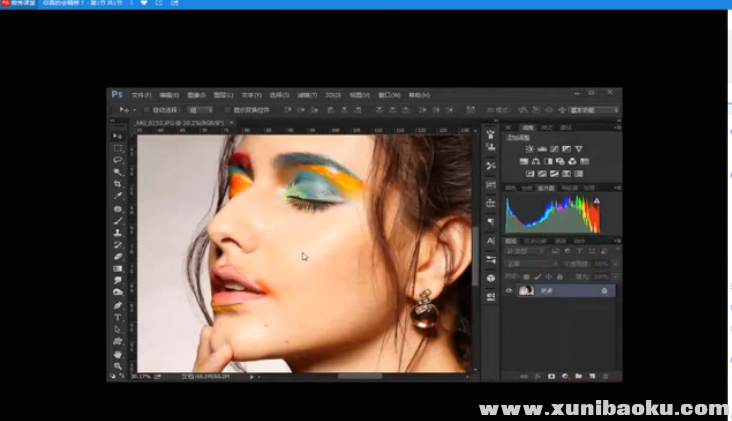
Task: Select the Horizontal Type tool
Action: [x=118, y=317]
